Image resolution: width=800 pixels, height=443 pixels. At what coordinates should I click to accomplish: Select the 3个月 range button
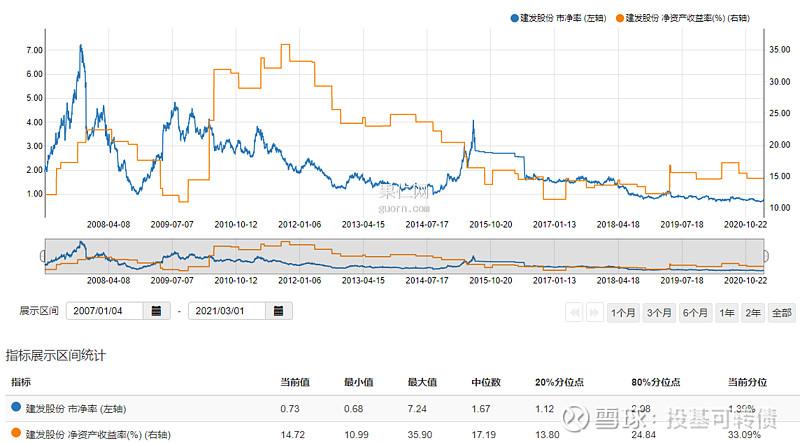tap(659, 312)
